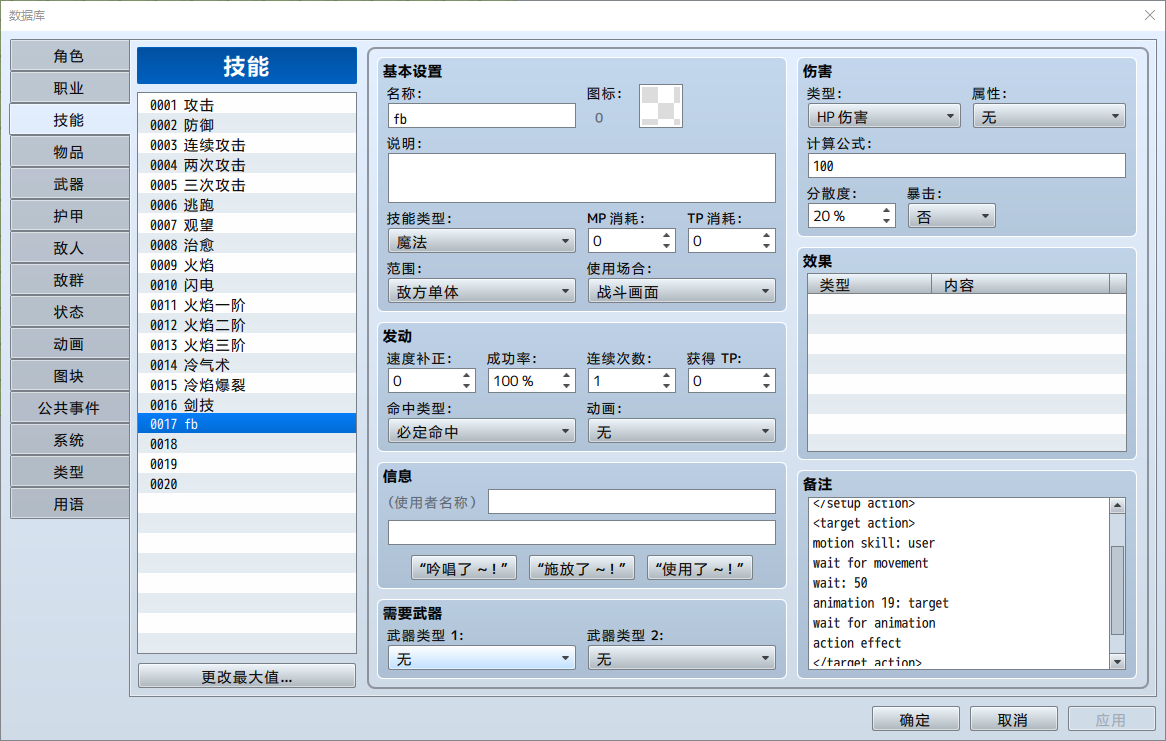Select skill 0006 逃跑

(x=247, y=205)
